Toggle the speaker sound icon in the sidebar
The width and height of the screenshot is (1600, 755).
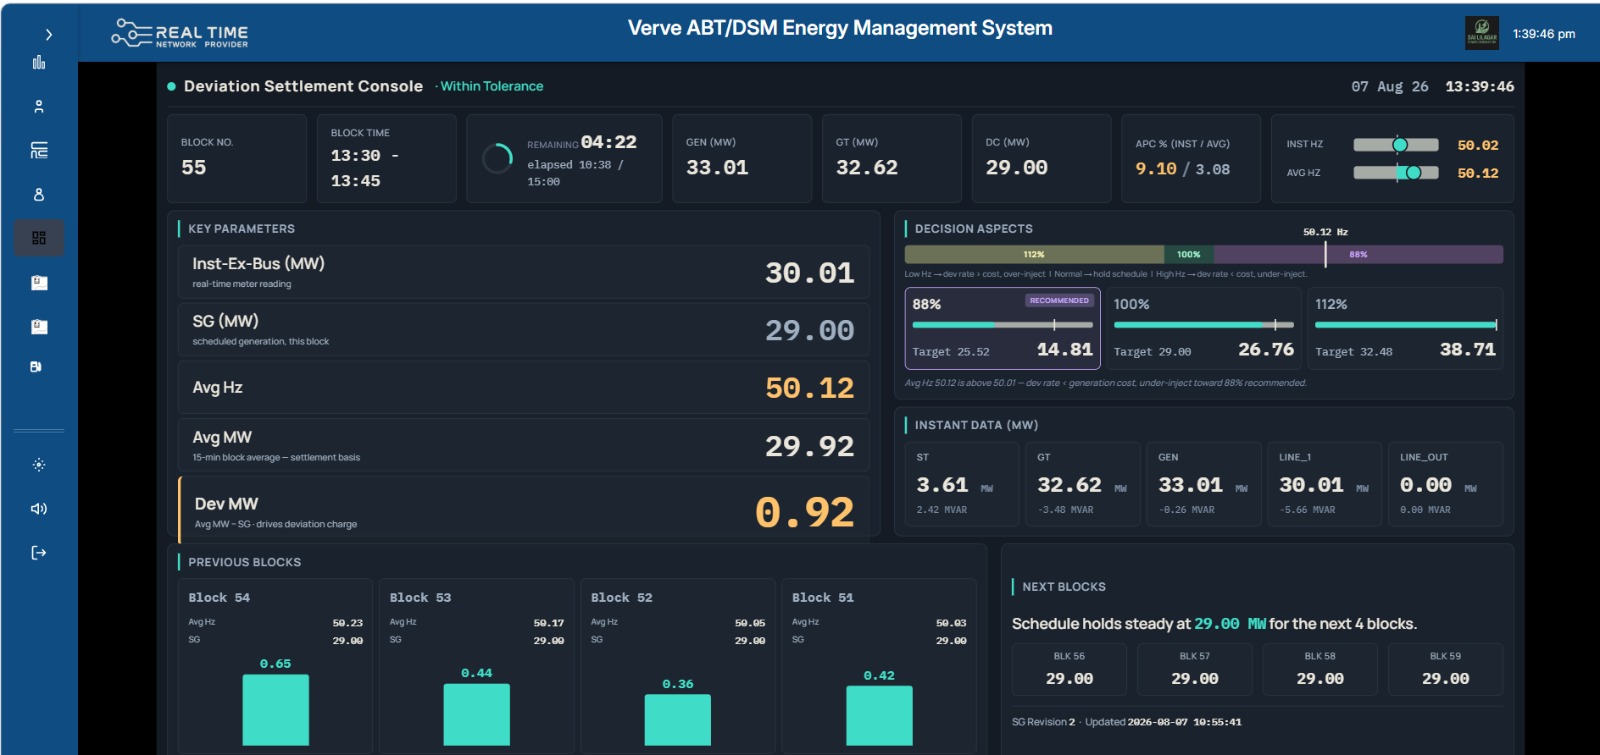pos(39,509)
